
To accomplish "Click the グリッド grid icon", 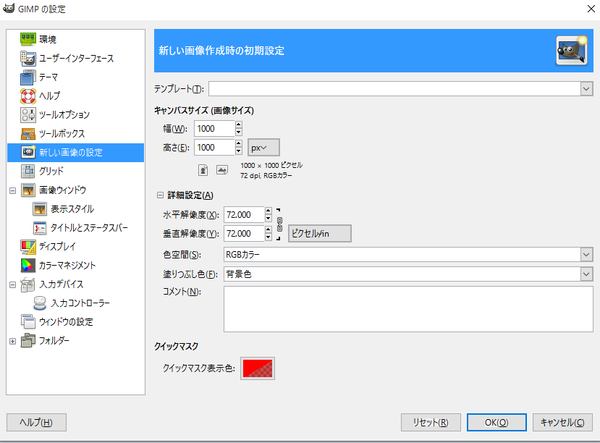I will click(28, 171).
